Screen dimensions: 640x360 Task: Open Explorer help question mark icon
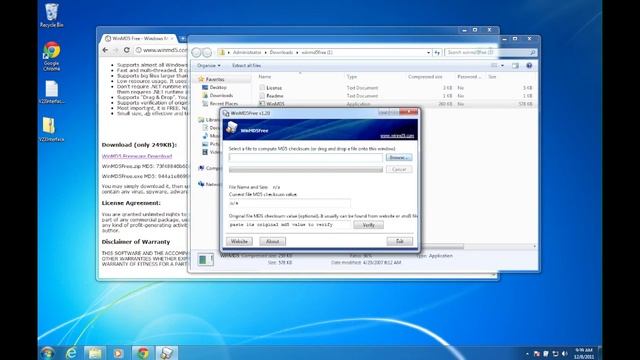pyautogui.click(x=529, y=66)
